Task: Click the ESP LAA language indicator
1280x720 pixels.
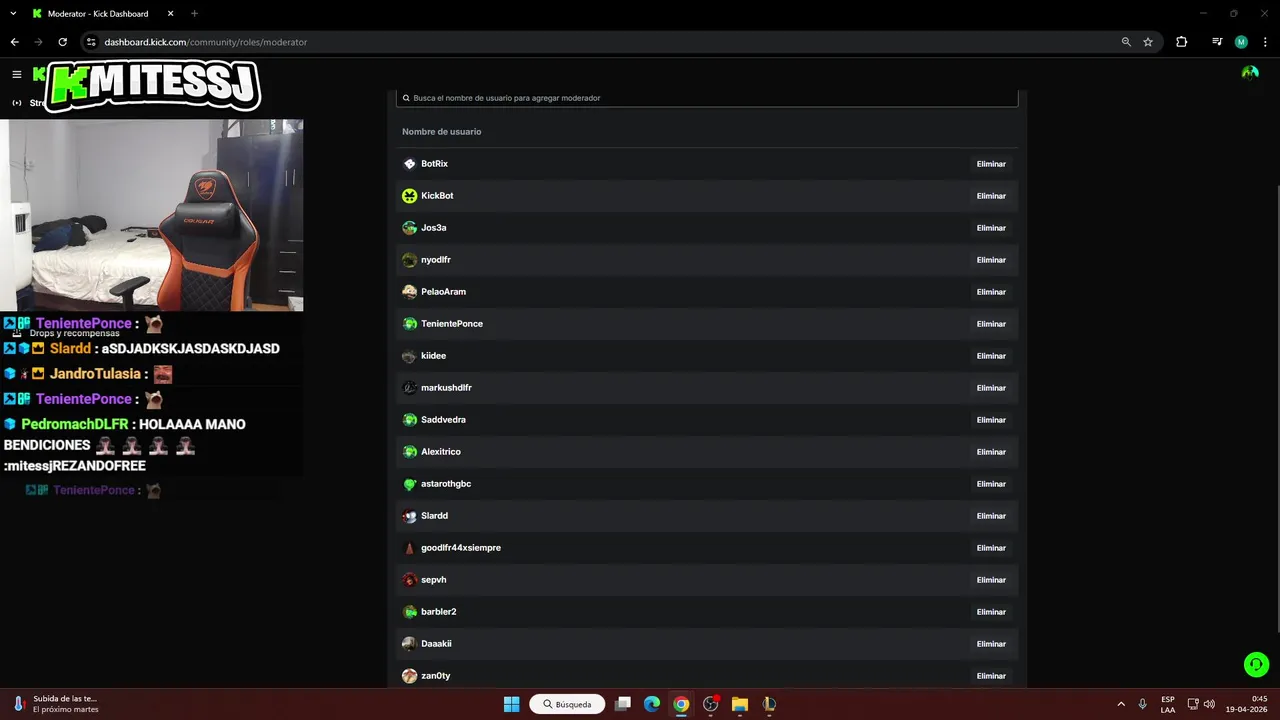Action: [x=1168, y=704]
